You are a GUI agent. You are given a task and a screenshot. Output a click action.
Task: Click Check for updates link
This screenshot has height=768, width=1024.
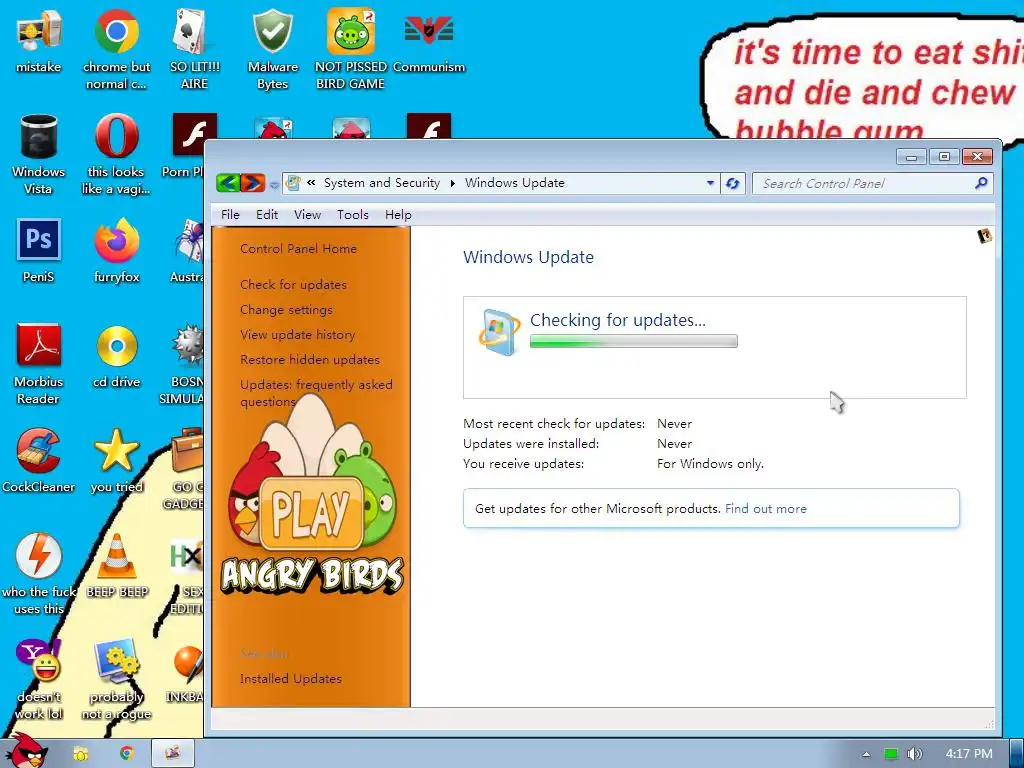(x=293, y=285)
